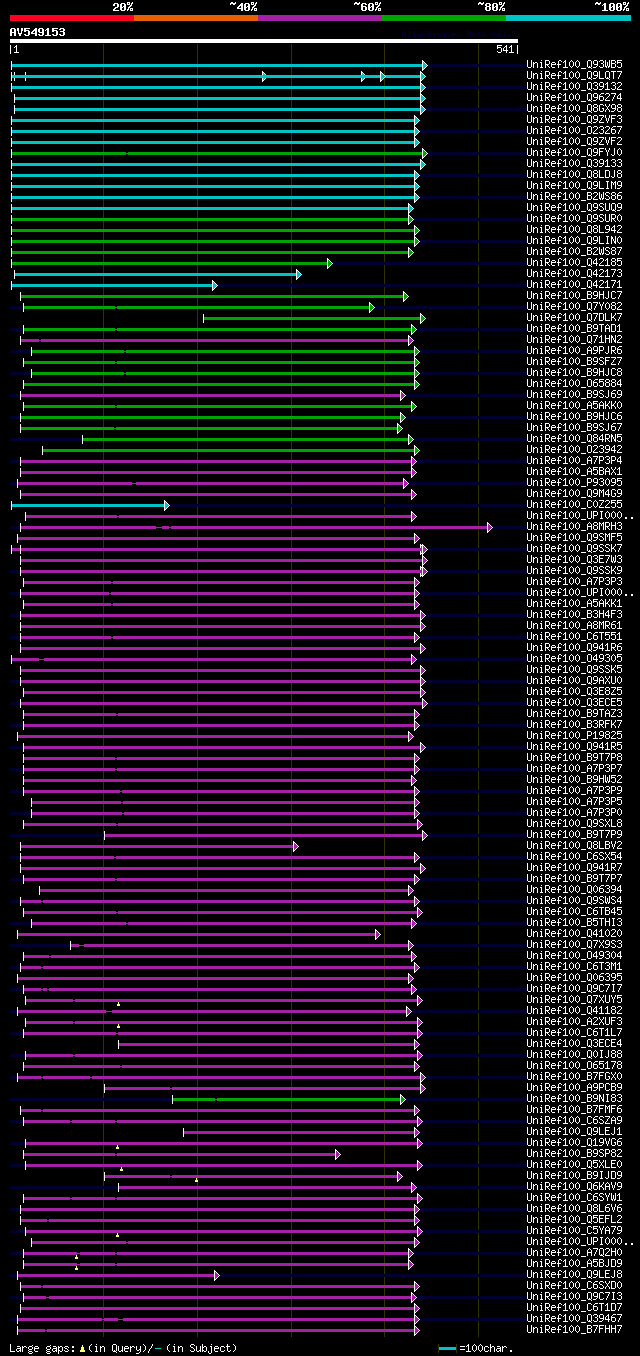
Task: Click the green alignment bar for UniRef100_B9NI83
Action: [289, 1099]
